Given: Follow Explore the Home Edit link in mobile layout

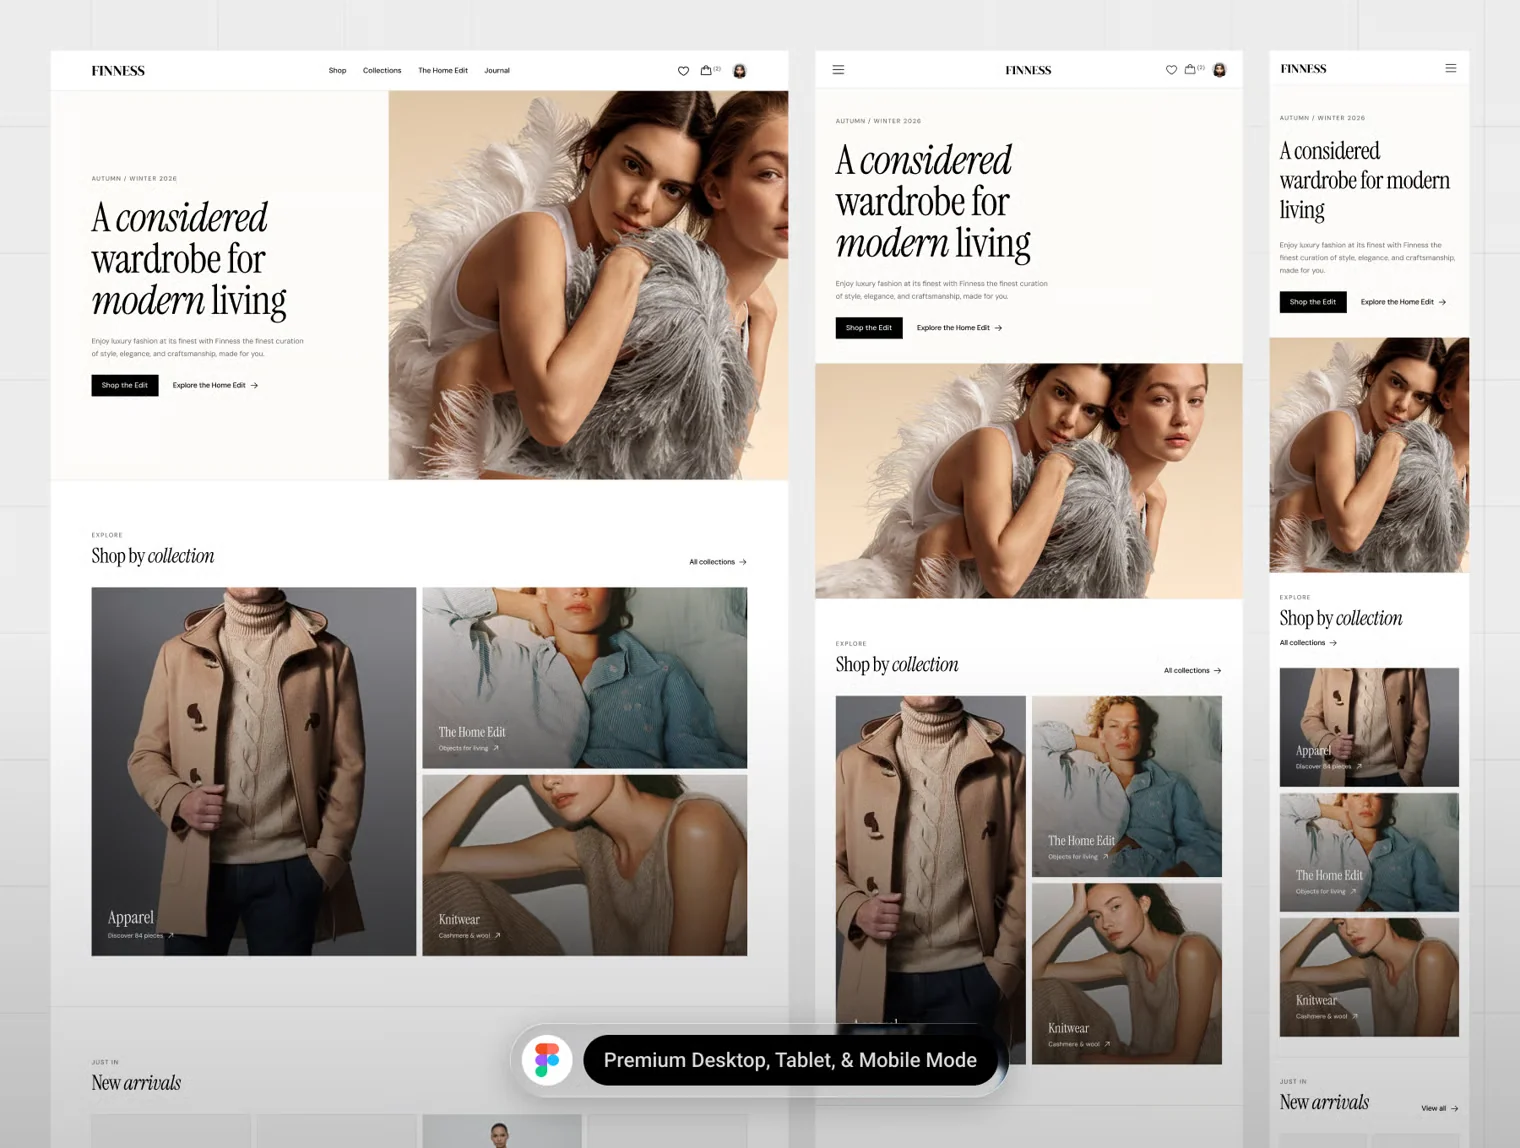Looking at the screenshot, I should pos(1403,302).
